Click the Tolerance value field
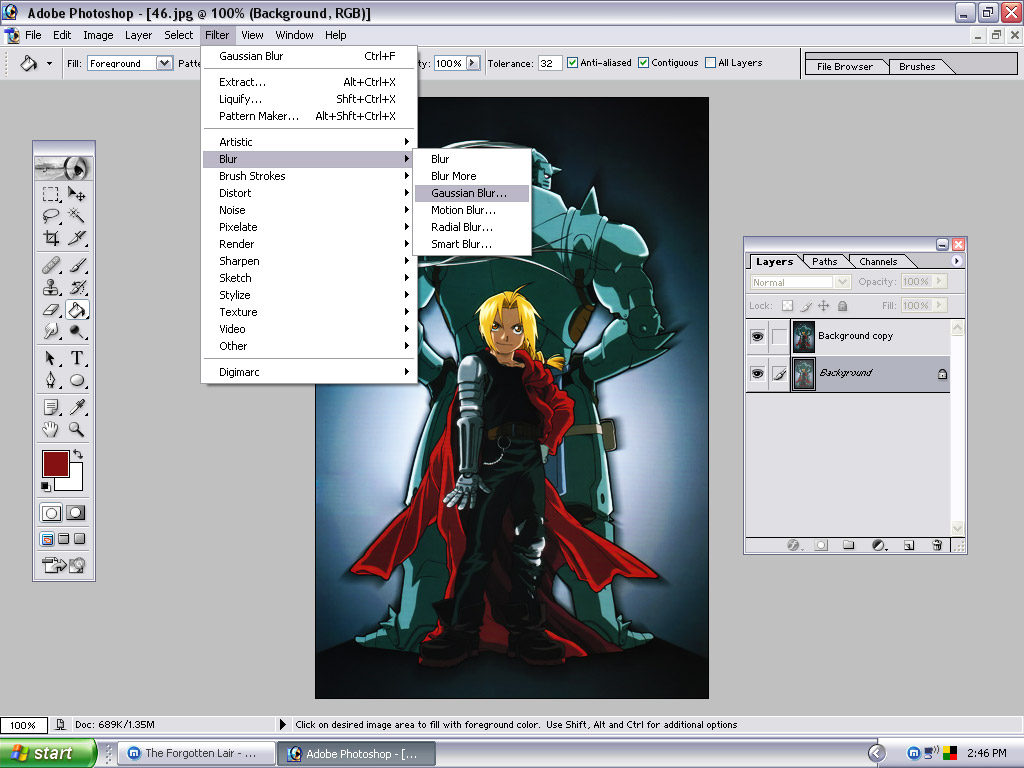Screen dimensions: 1024x768 pyautogui.click(x=550, y=63)
